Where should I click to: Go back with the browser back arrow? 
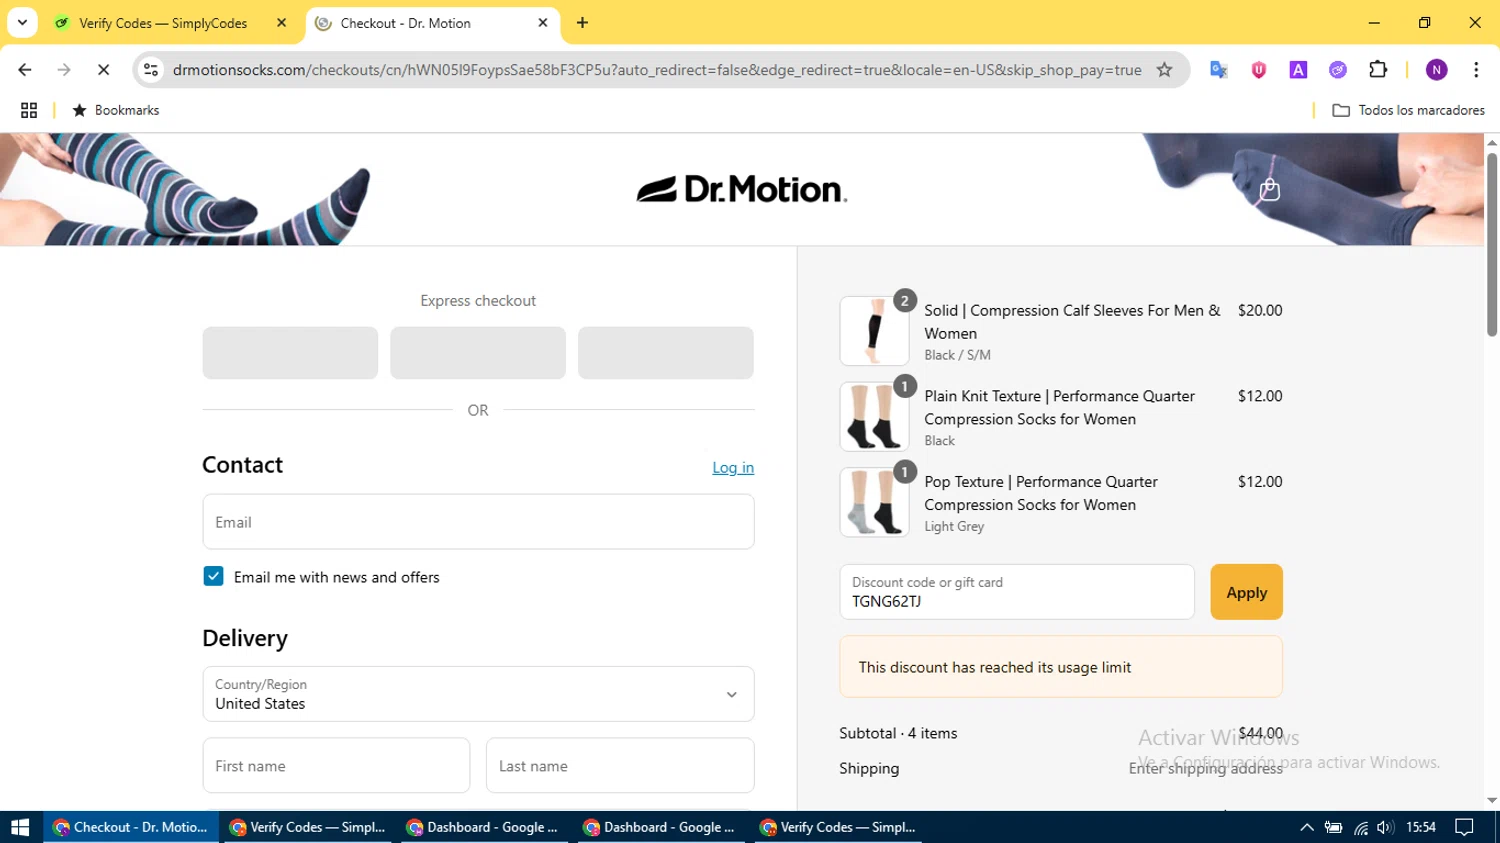pyautogui.click(x=25, y=70)
